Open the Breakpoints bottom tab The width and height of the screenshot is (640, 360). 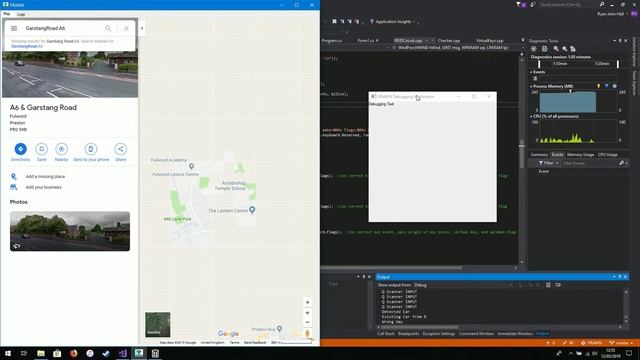click(409, 333)
